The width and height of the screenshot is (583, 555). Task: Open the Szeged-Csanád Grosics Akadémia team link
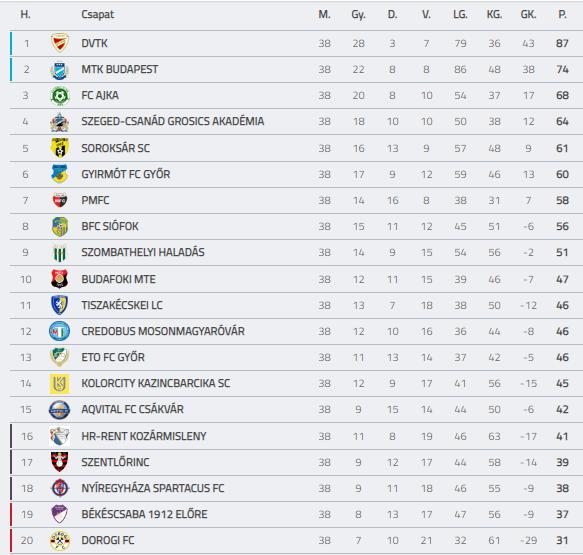173,121
